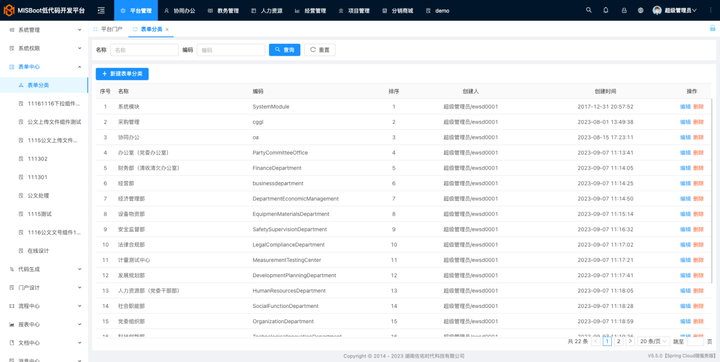The image size is (720, 362).
Task: Expand 文档中心 in the sidebar
Action: [44, 343]
